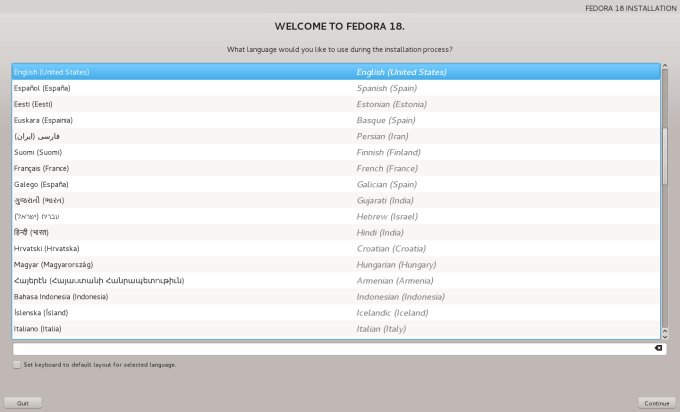This screenshot has width=680, height=412.
Task: Select Suomi (Suomi) language
Action: point(336,152)
